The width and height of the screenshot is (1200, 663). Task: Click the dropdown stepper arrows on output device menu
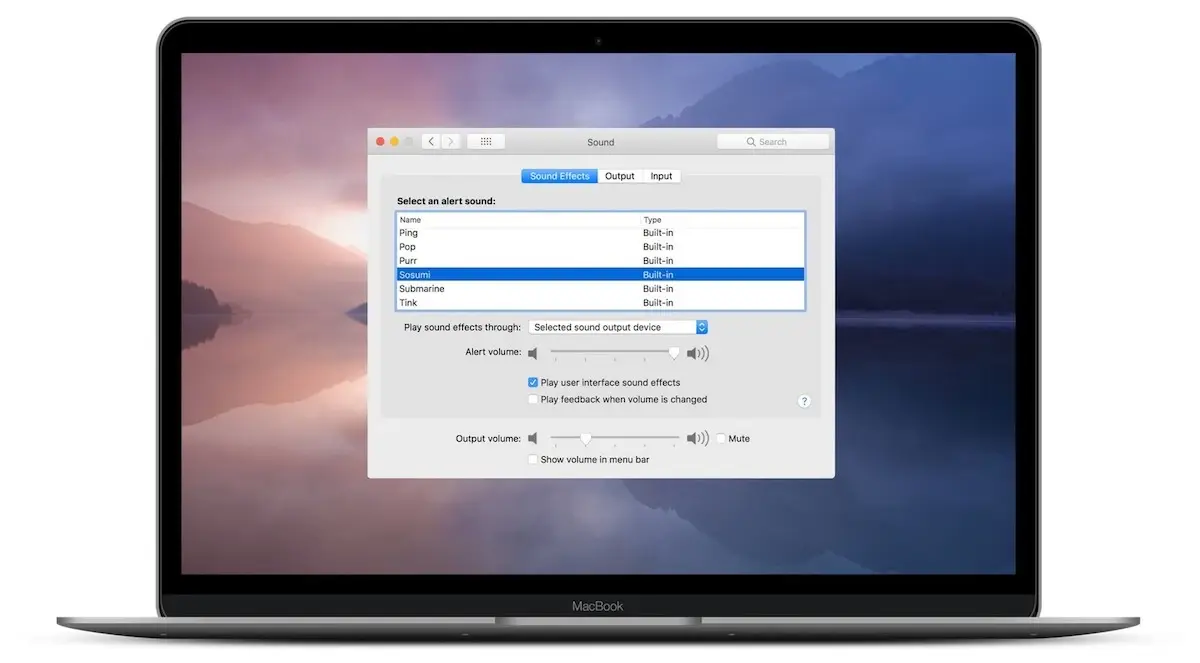coord(701,326)
